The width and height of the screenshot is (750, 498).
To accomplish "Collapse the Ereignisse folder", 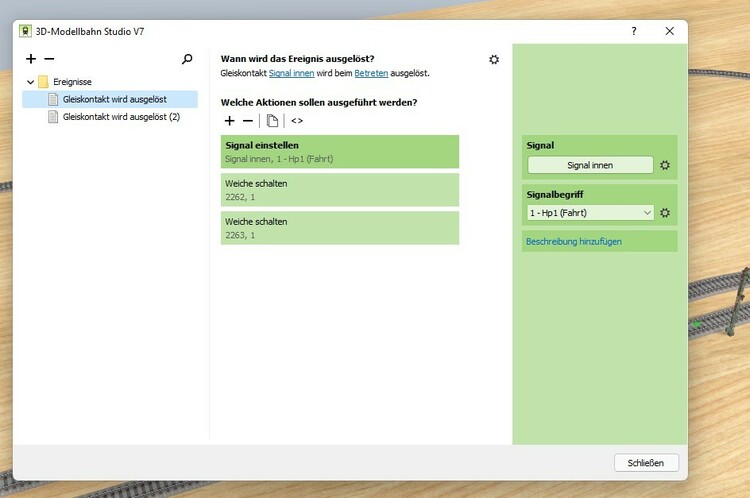I will (31, 82).
